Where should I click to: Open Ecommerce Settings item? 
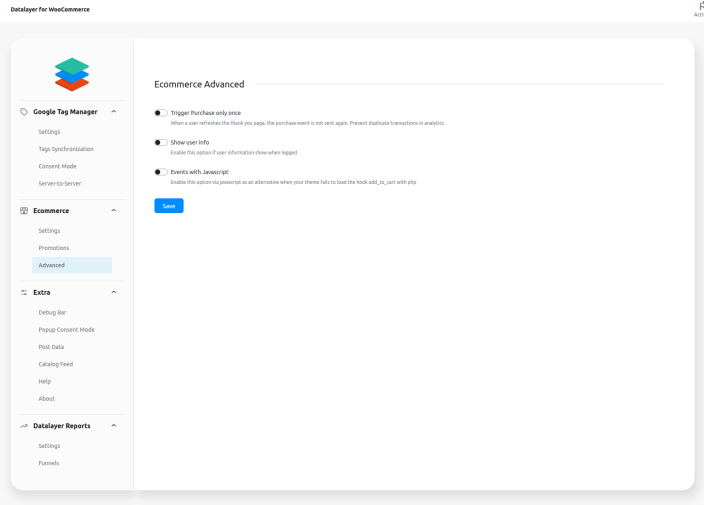pos(49,231)
